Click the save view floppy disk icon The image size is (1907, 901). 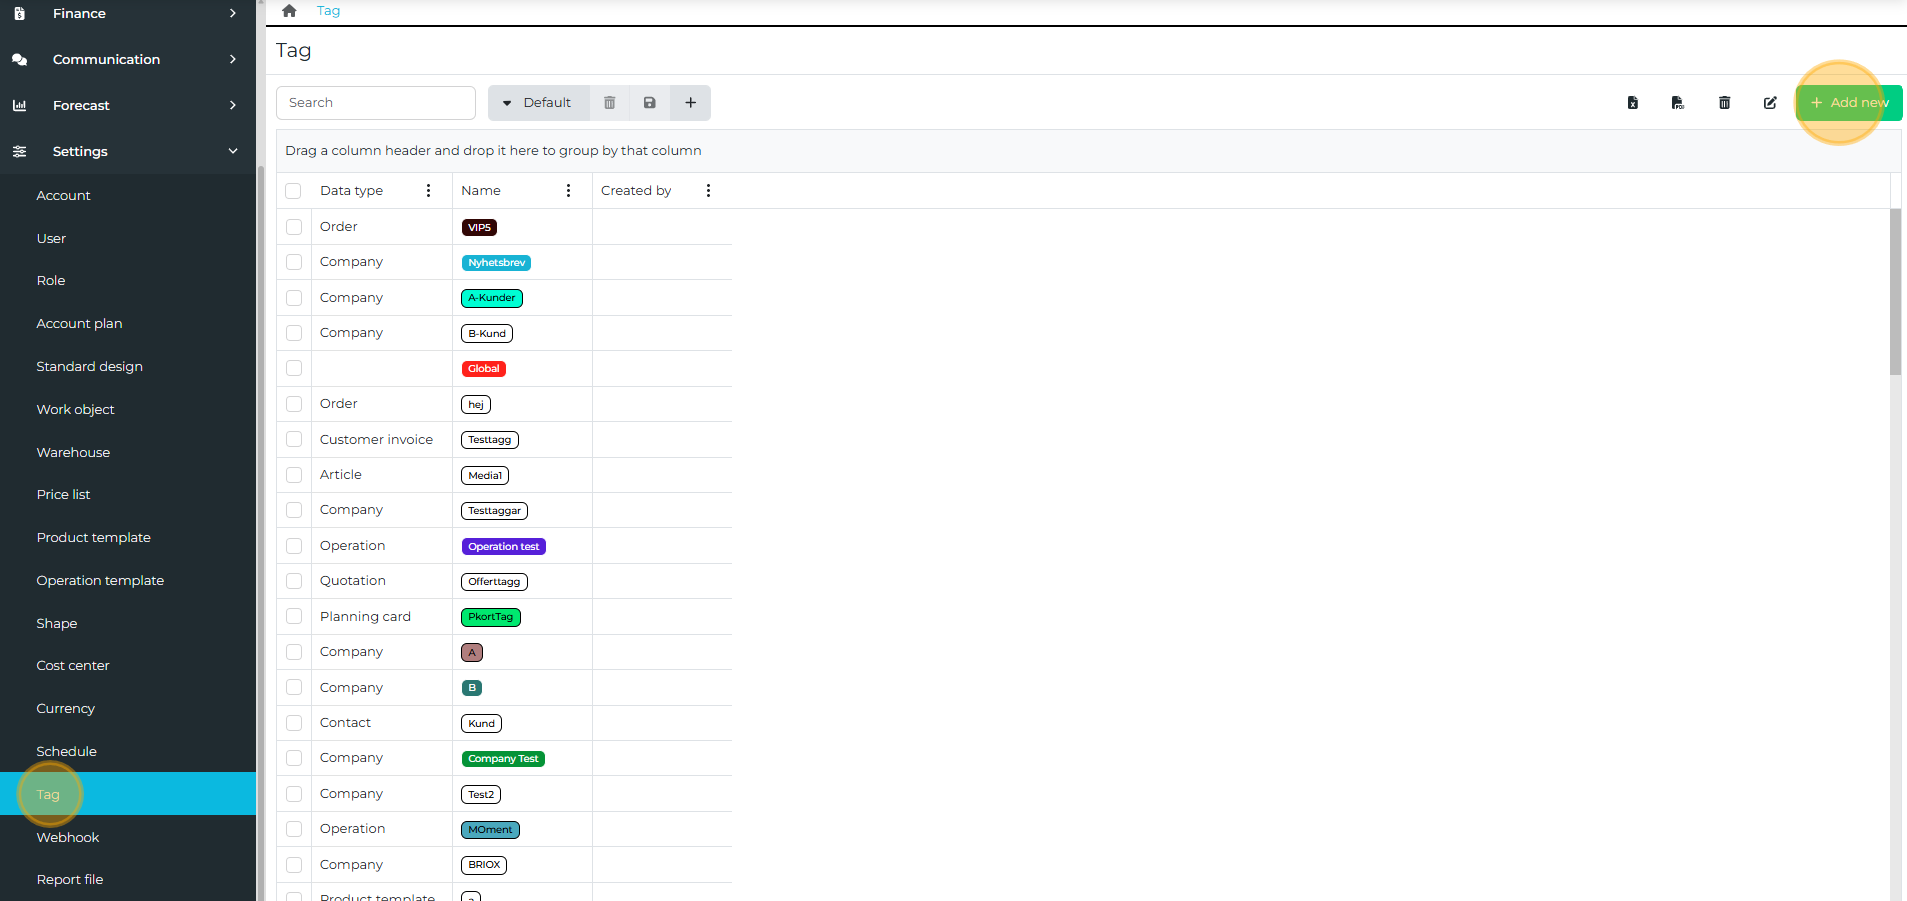click(x=650, y=103)
